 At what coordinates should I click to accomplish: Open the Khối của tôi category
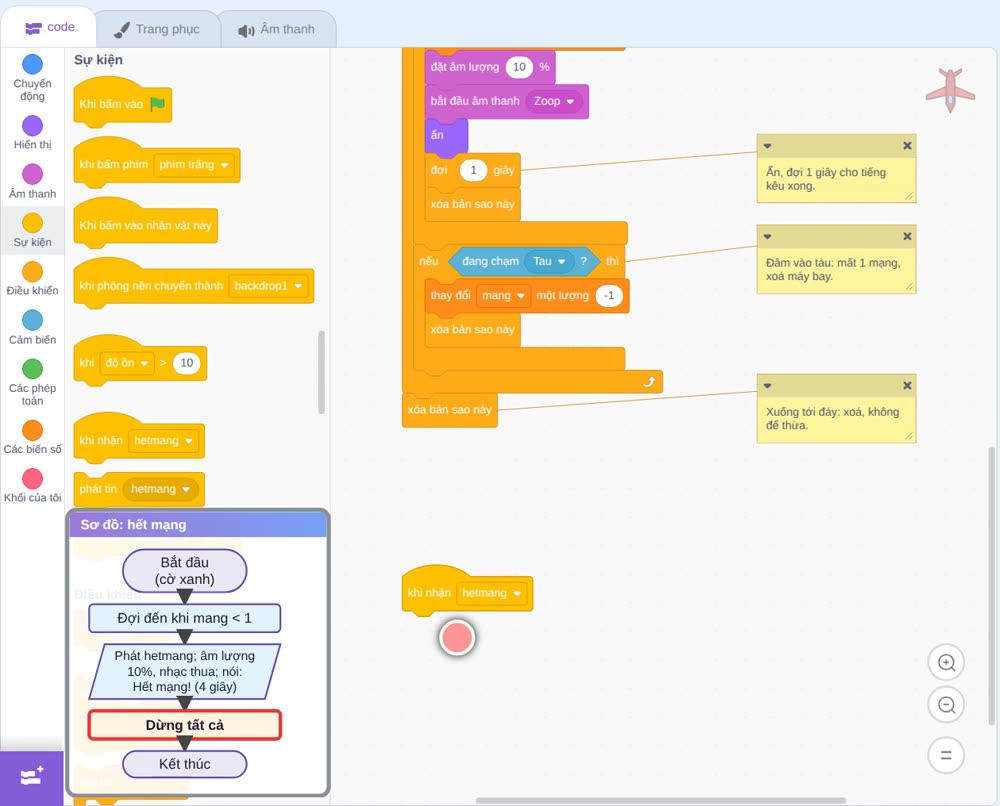33,485
